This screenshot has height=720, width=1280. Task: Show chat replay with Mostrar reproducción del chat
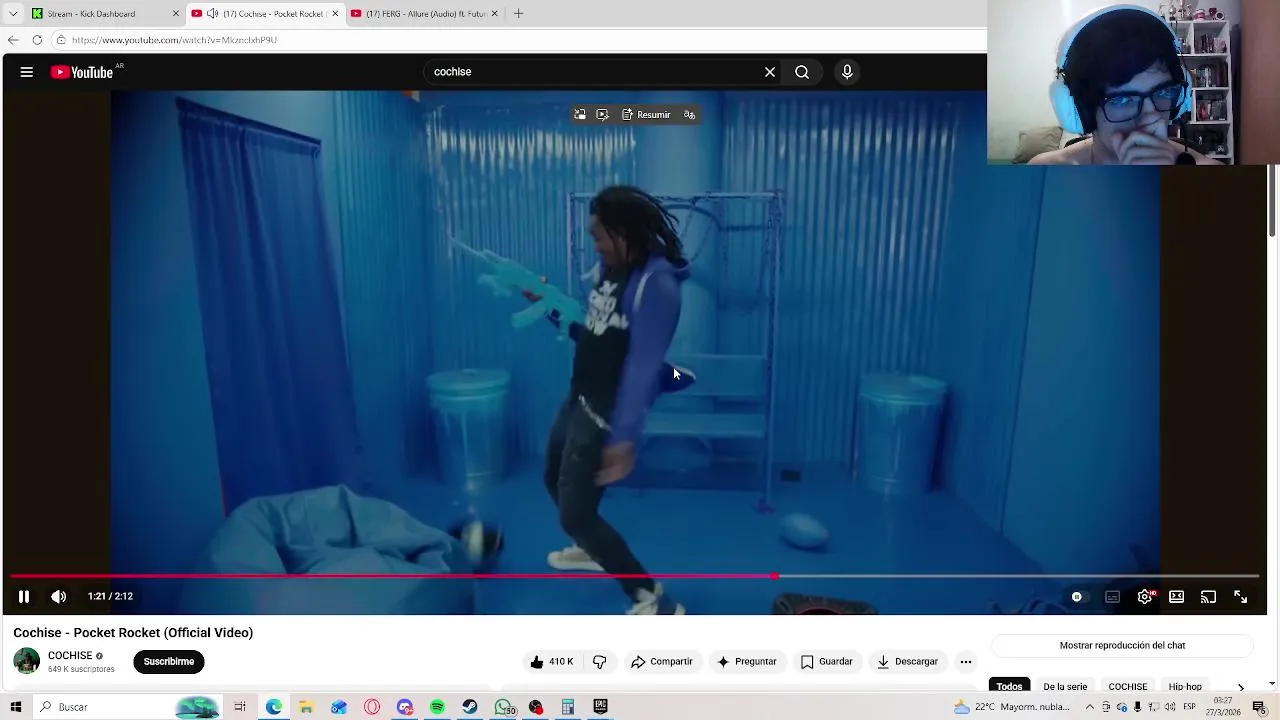point(1122,646)
